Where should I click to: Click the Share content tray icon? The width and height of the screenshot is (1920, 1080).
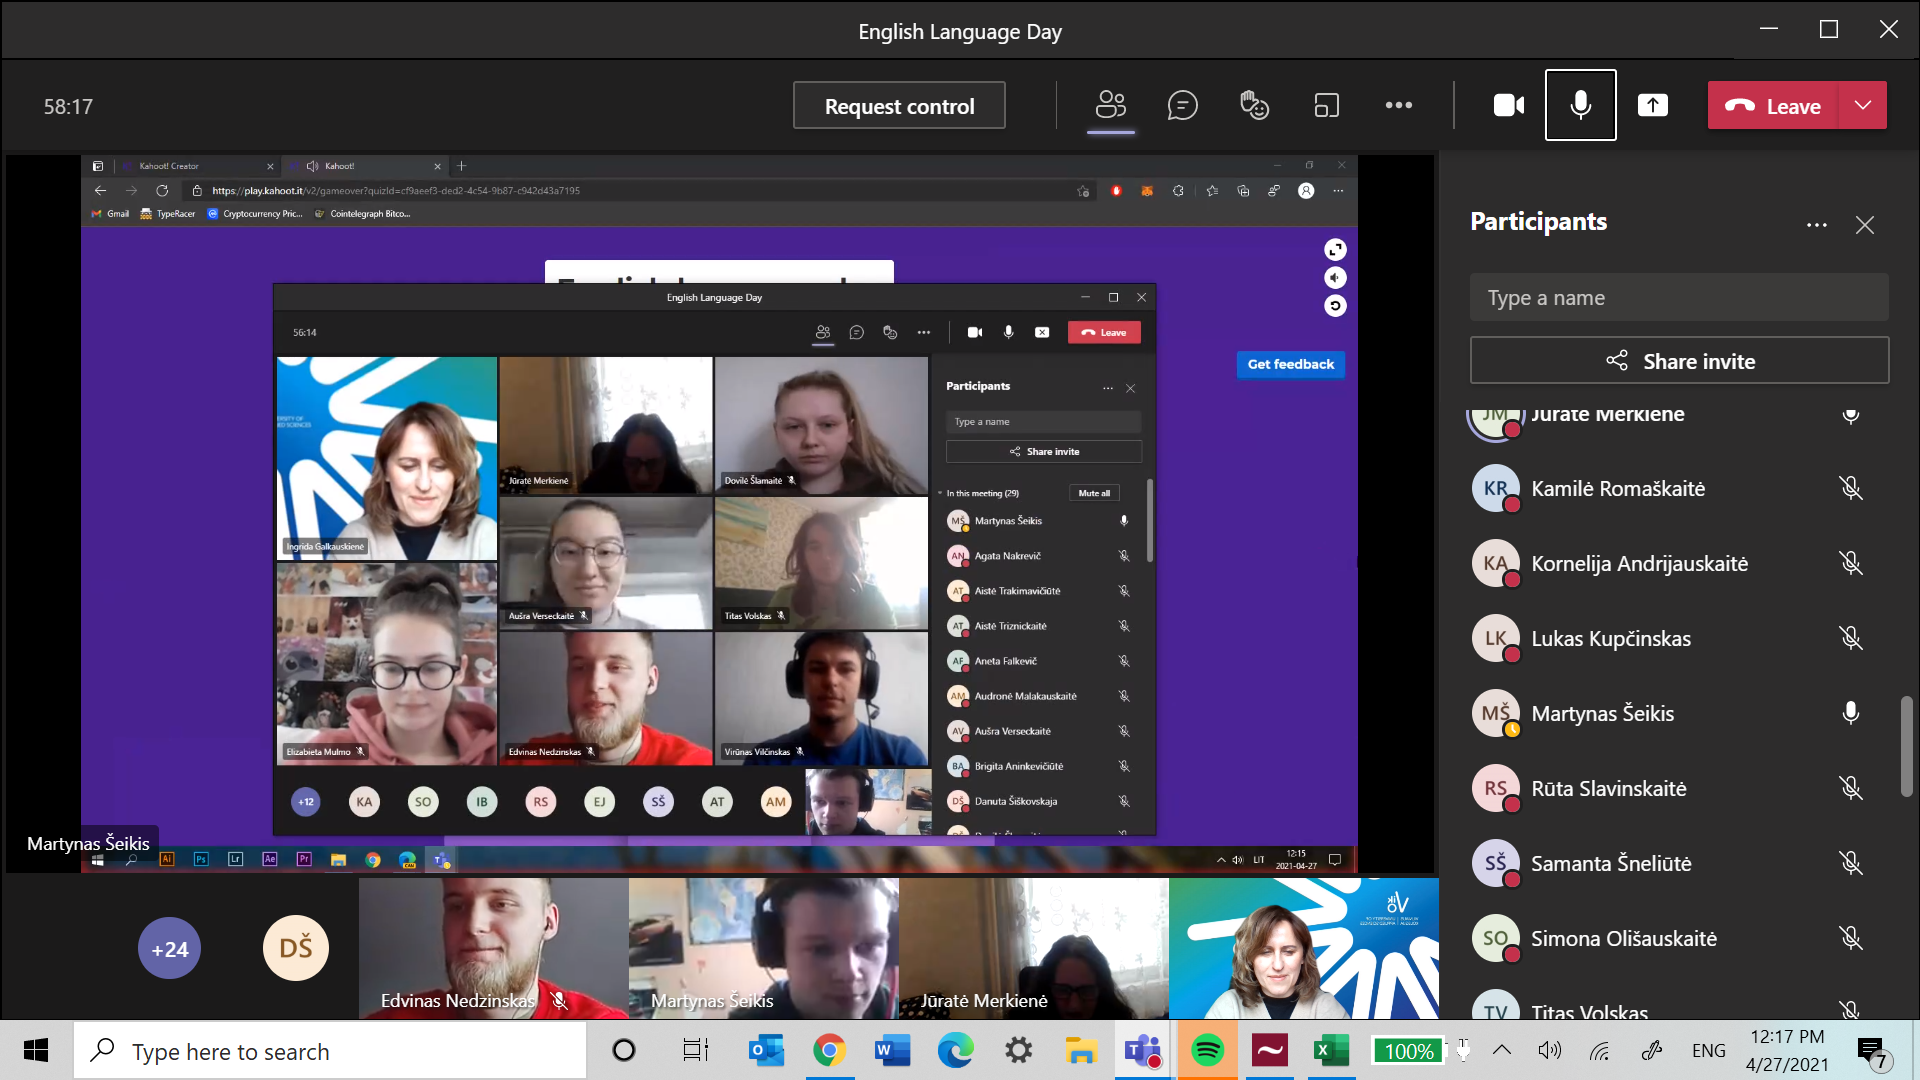click(x=1652, y=105)
